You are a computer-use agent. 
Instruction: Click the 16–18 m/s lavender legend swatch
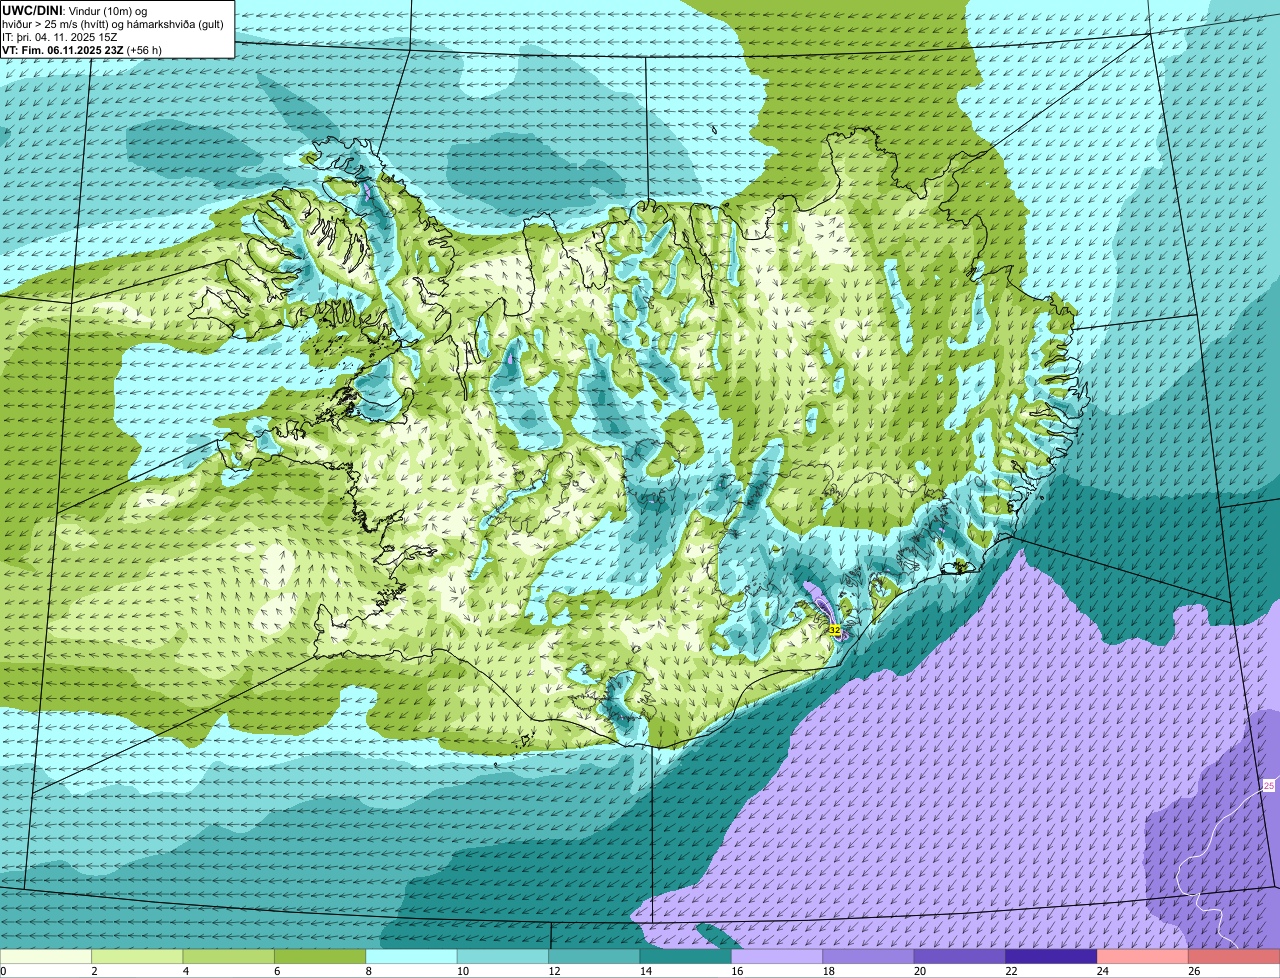pos(777,956)
